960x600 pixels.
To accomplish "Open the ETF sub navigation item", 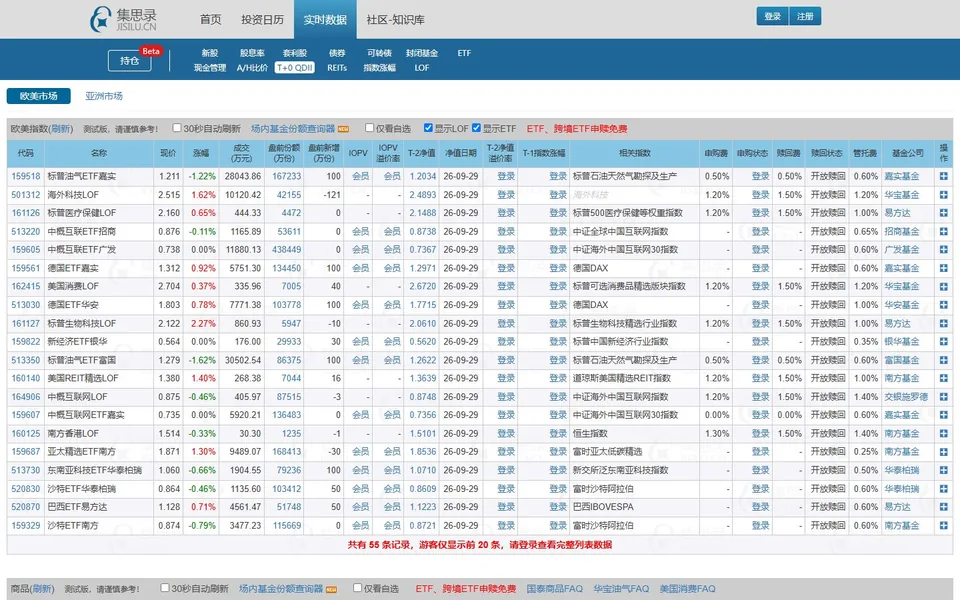I will click(464, 53).
